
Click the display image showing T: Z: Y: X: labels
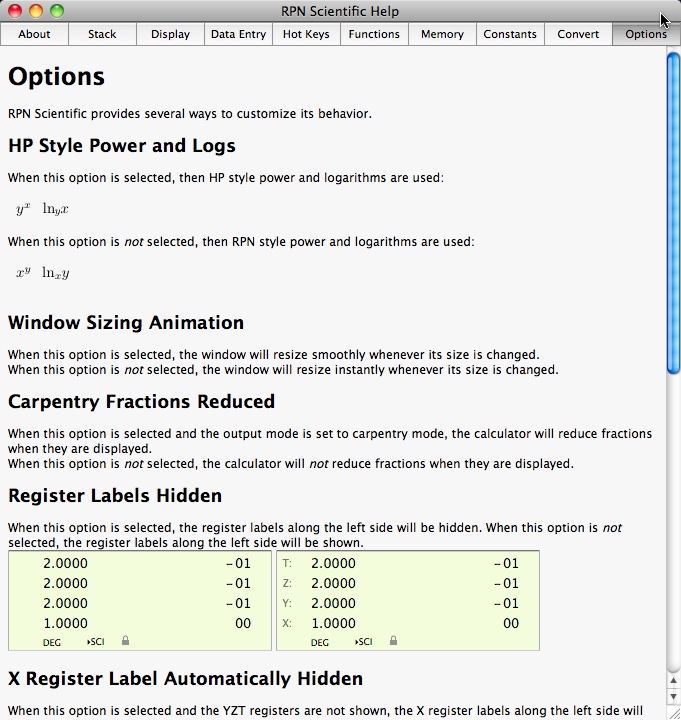pos(407,600)
